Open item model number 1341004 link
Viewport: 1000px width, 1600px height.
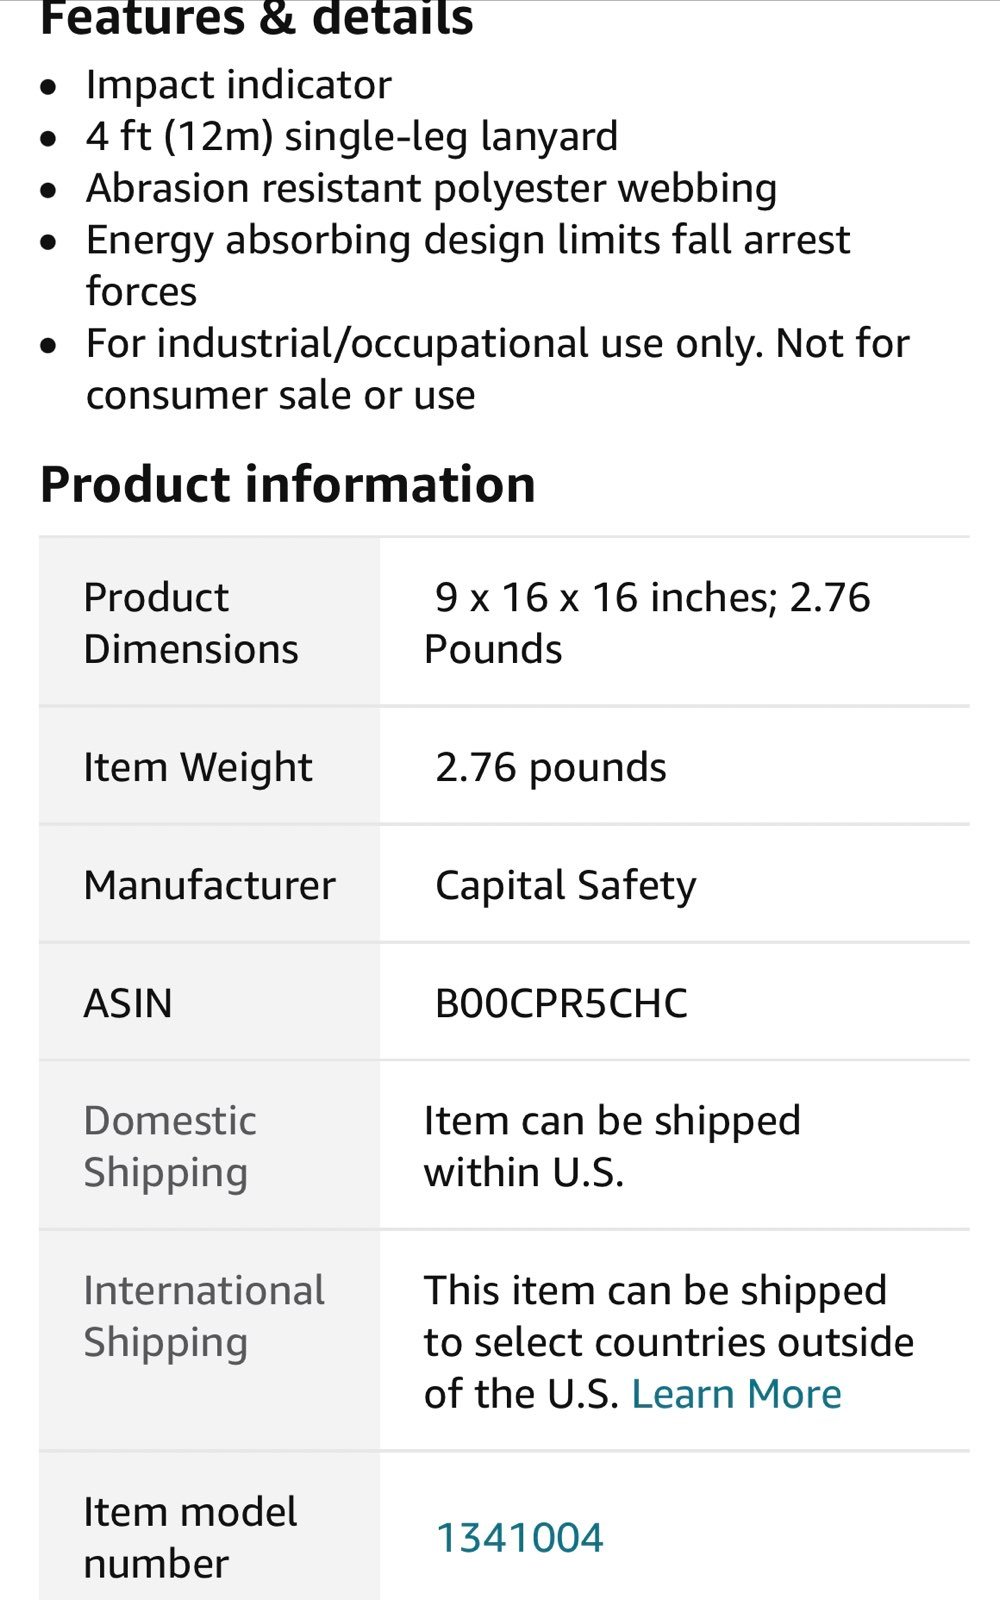519,1537
